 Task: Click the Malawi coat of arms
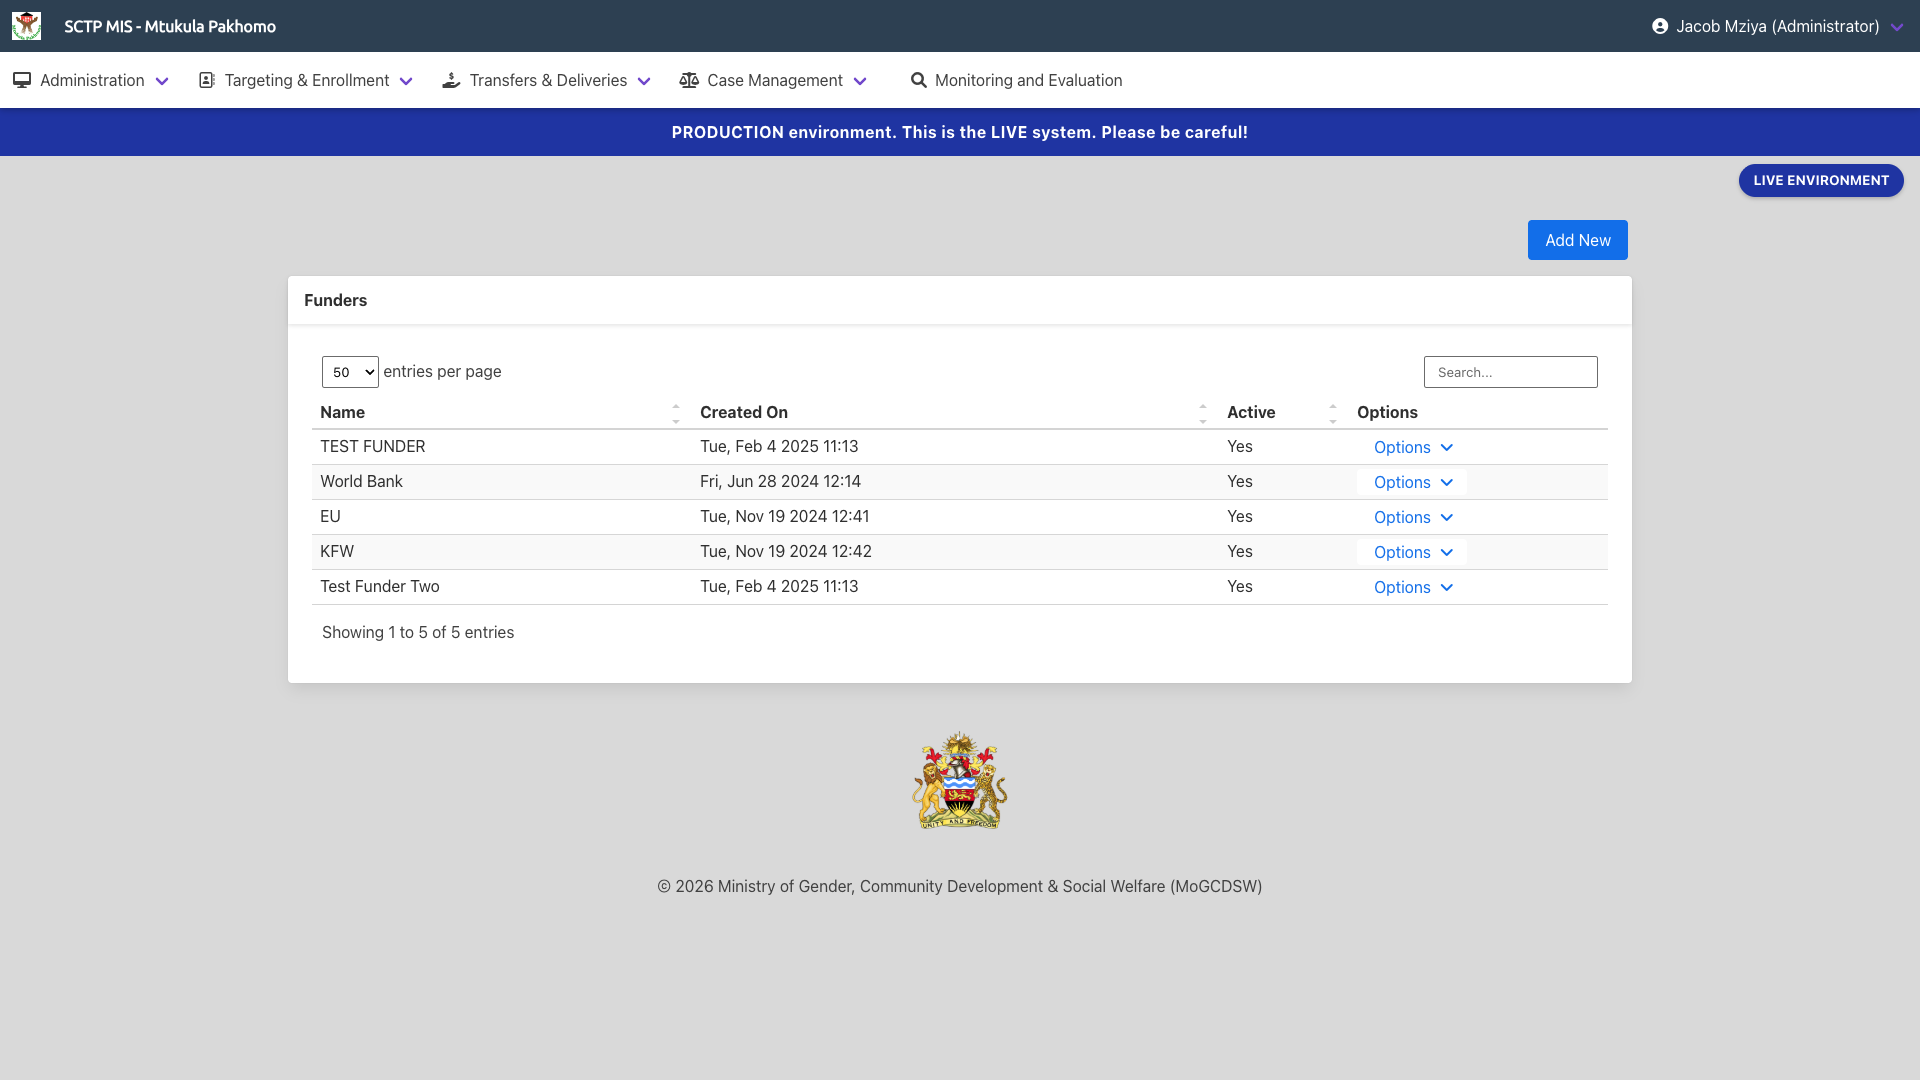tap(959, 780)
